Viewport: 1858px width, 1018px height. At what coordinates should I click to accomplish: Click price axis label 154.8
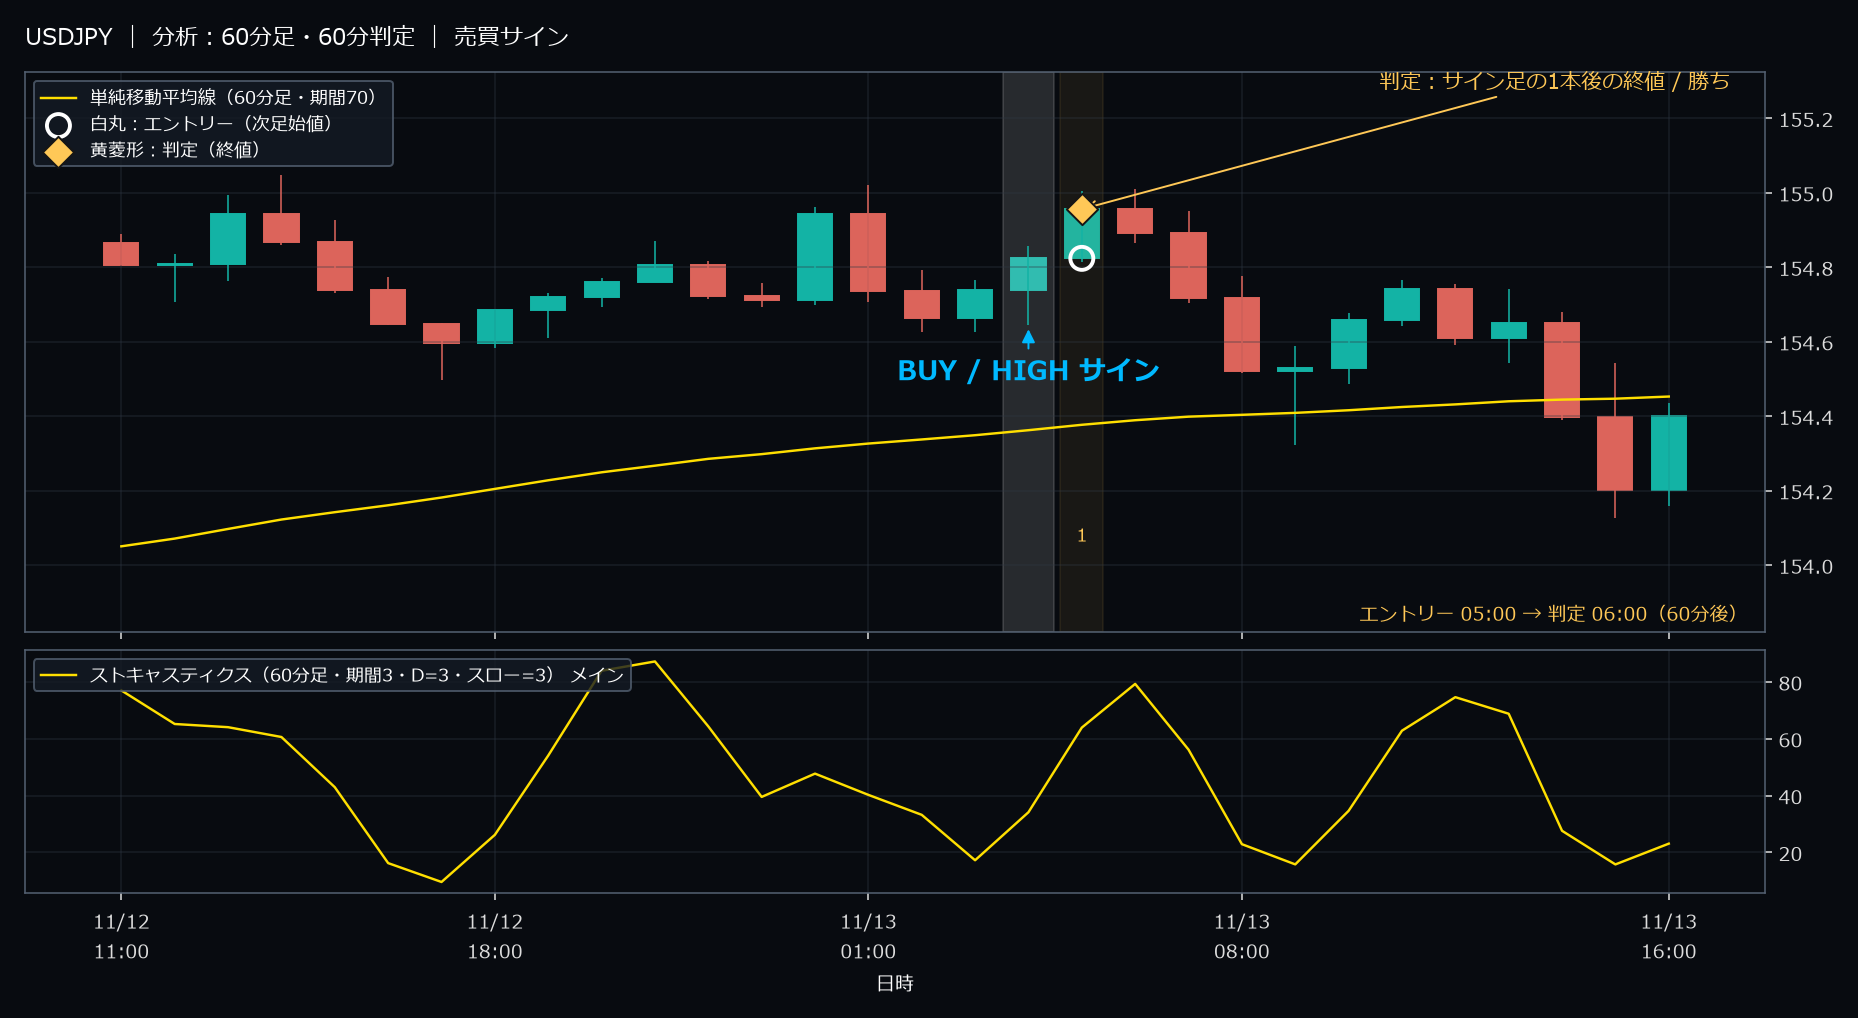pyautogui.click(x=1805, y=268)
